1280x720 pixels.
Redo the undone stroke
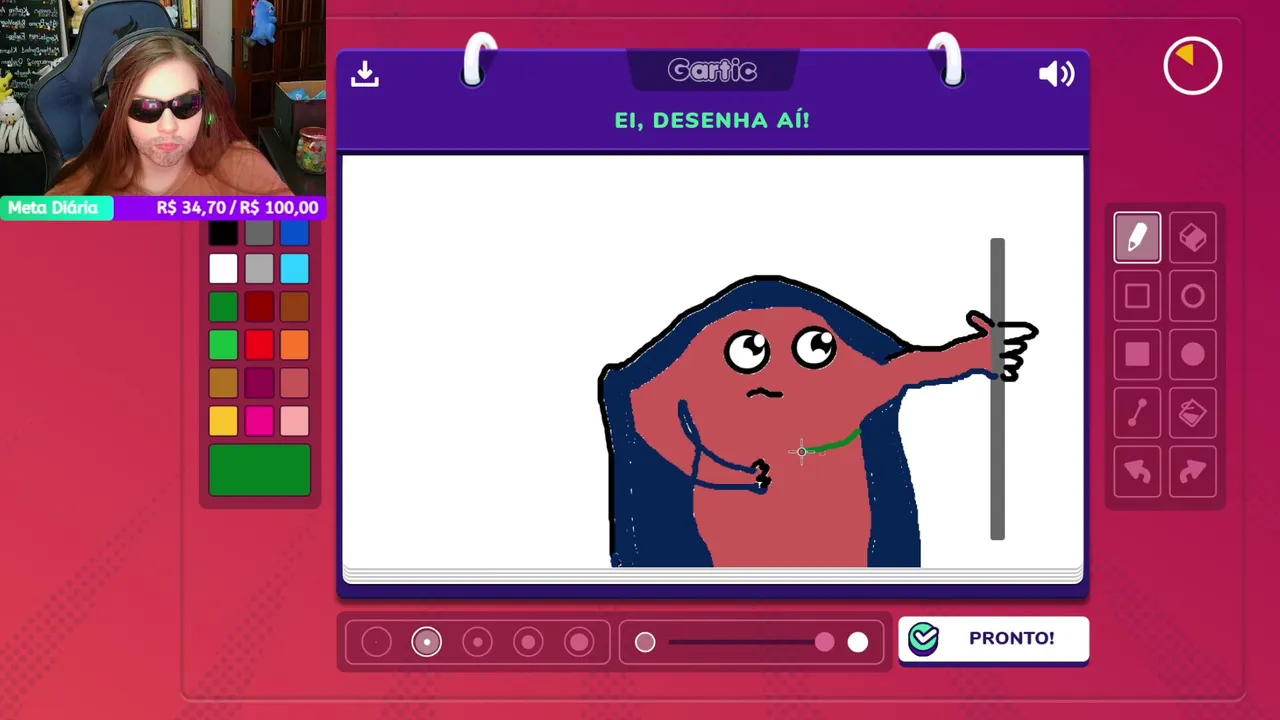pyautogui.click(x=1193, y=471)
